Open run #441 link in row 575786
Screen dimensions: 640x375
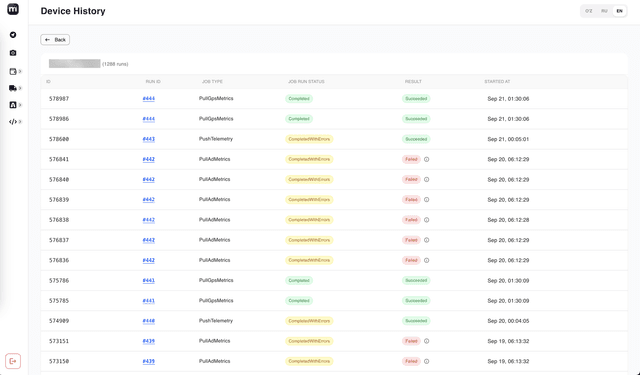[x=149, y=280]
